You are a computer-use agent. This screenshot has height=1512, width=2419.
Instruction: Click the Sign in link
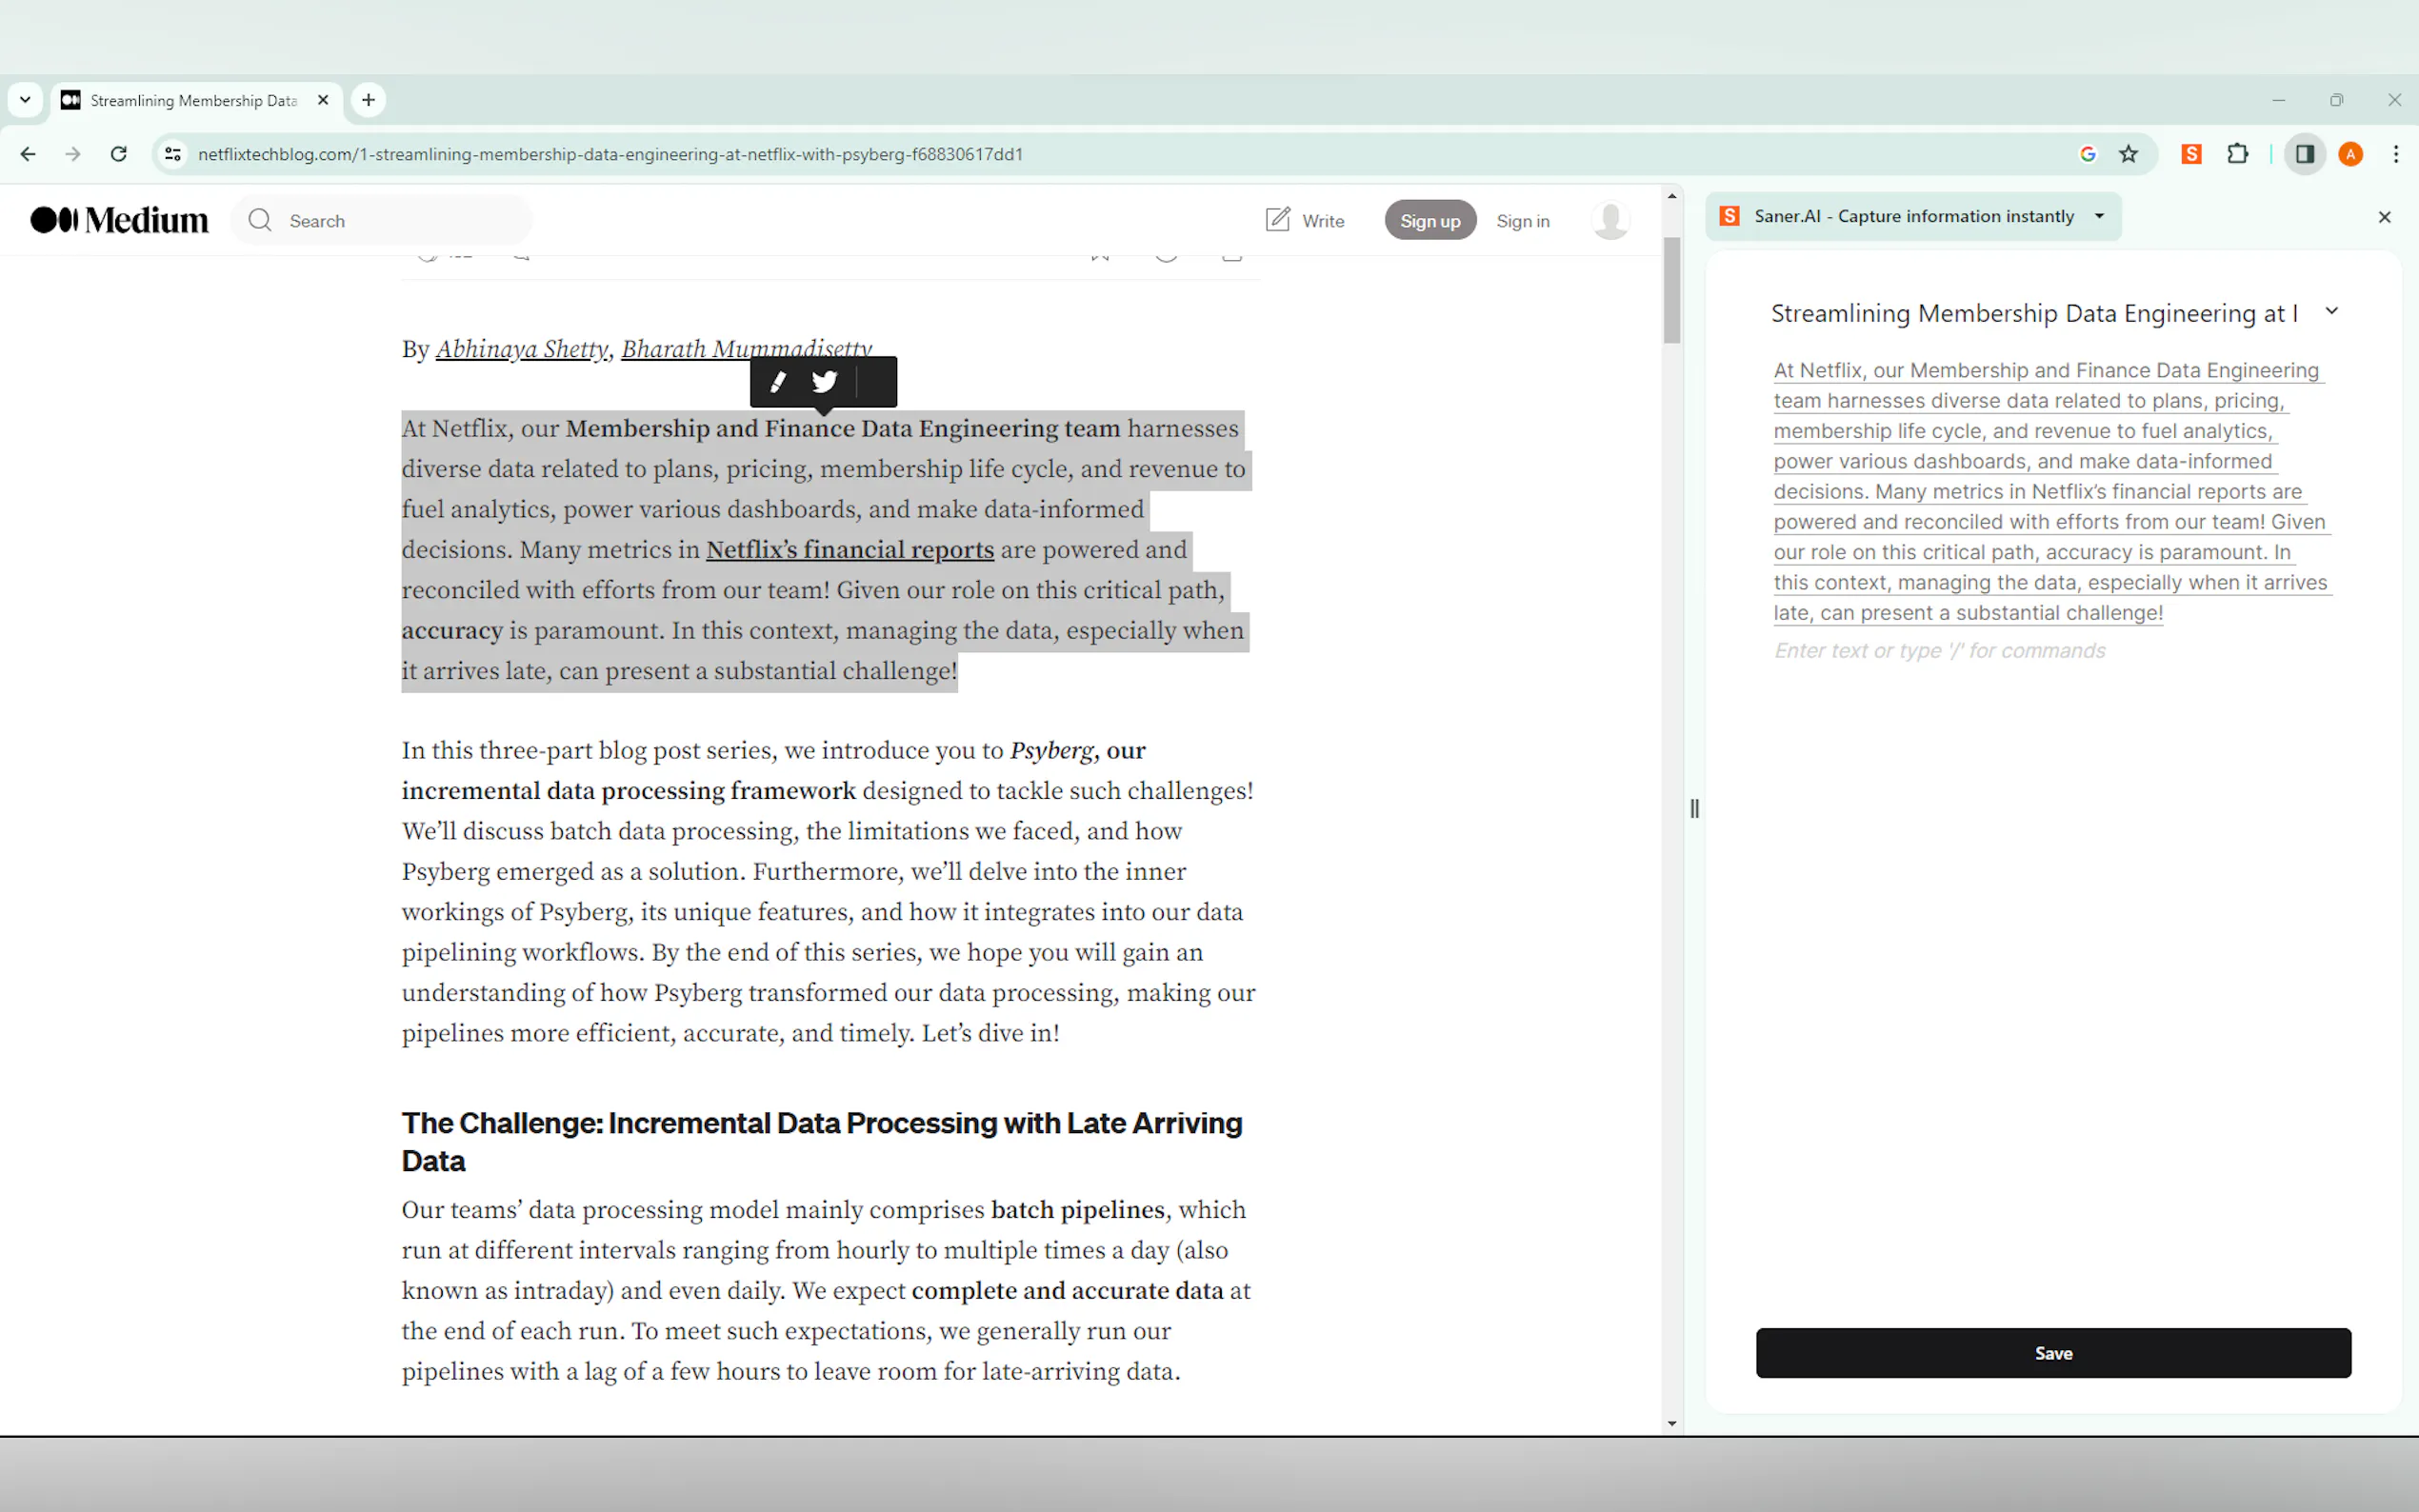[x=1523, y=221]
